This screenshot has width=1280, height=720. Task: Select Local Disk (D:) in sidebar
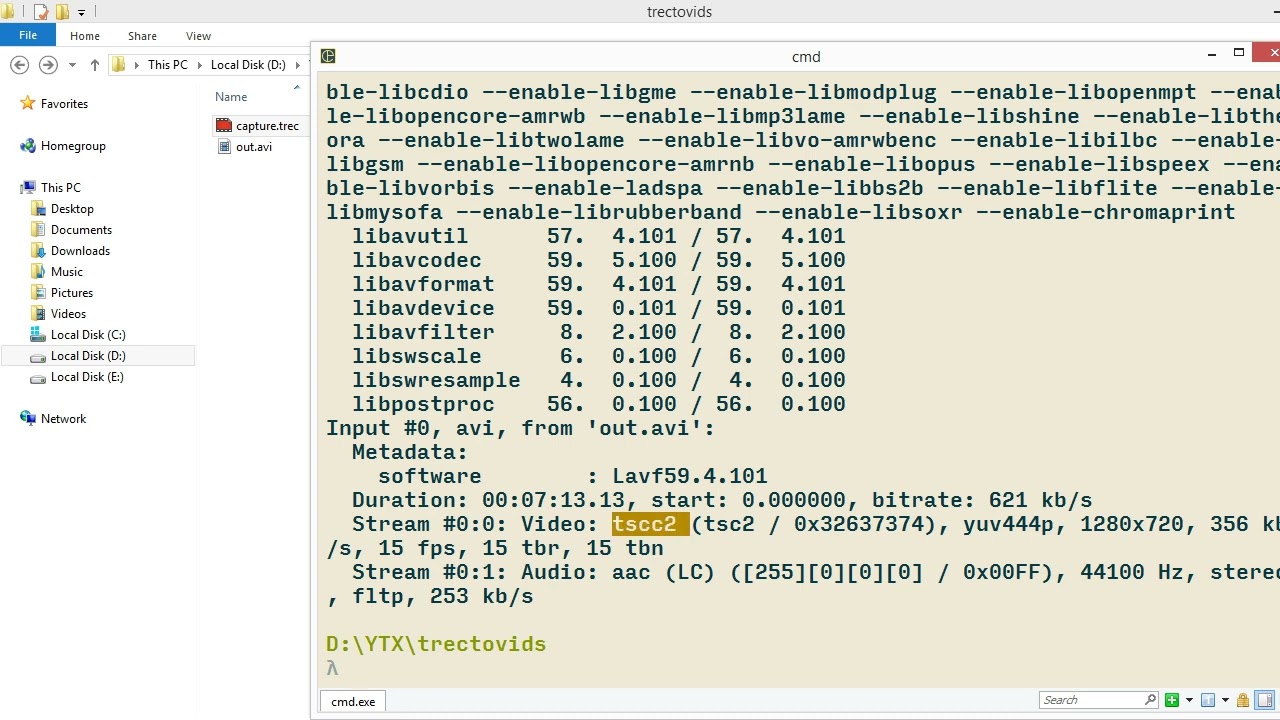(x=88, y=356)
